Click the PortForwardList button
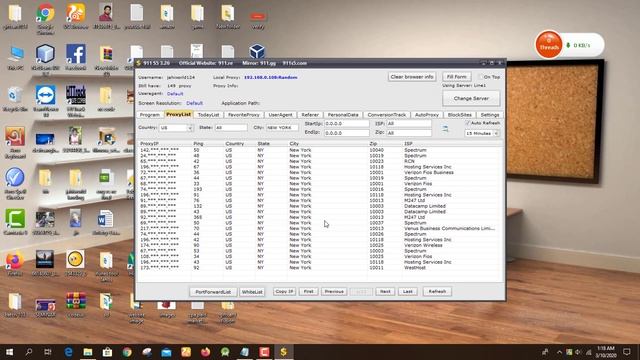This screenshot has height=360, width=640. (213, 292)
